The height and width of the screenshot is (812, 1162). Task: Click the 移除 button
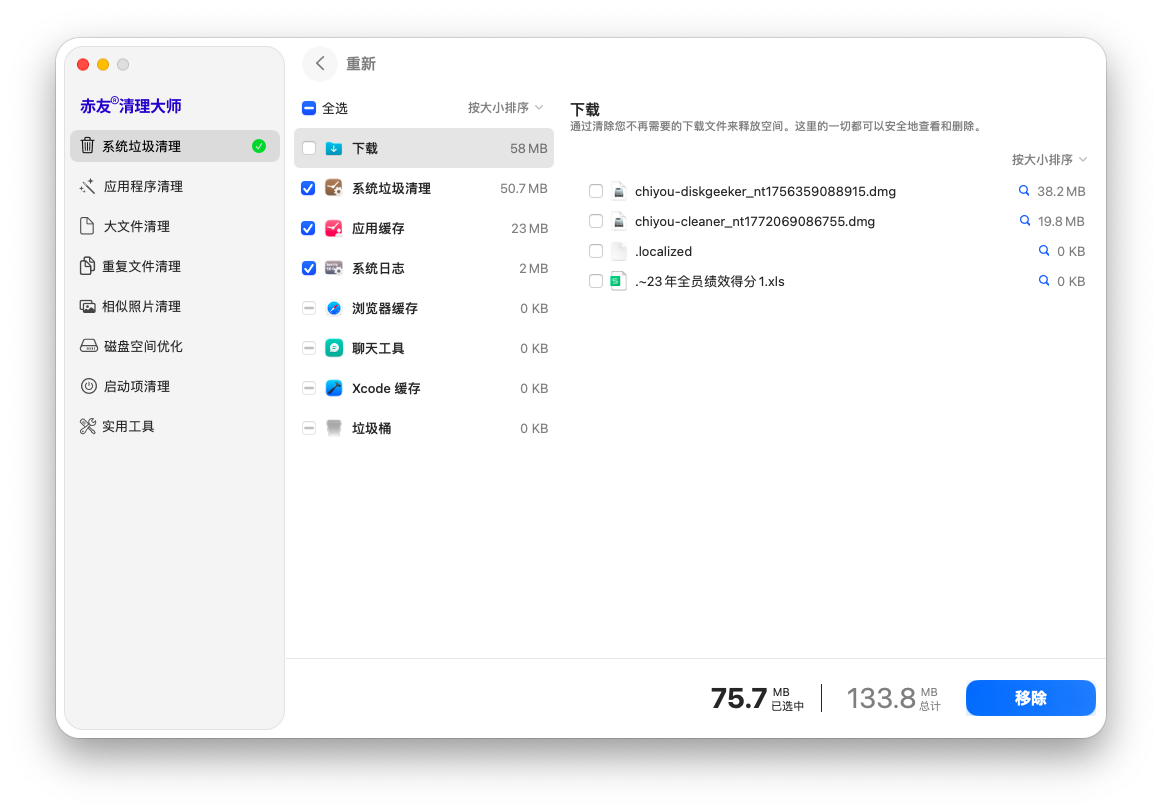coord(1030,698)
